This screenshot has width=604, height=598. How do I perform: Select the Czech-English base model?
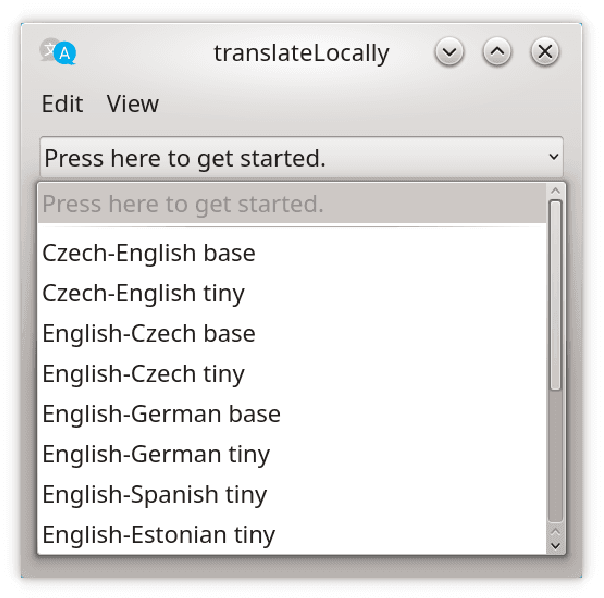[x=148, y=253]
